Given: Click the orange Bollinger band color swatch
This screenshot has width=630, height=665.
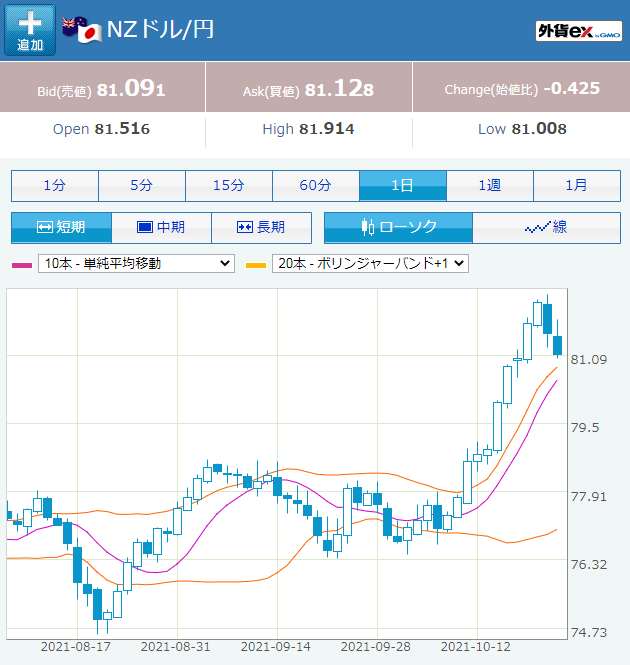Looking at the screenshot, I should click(256, 265).
